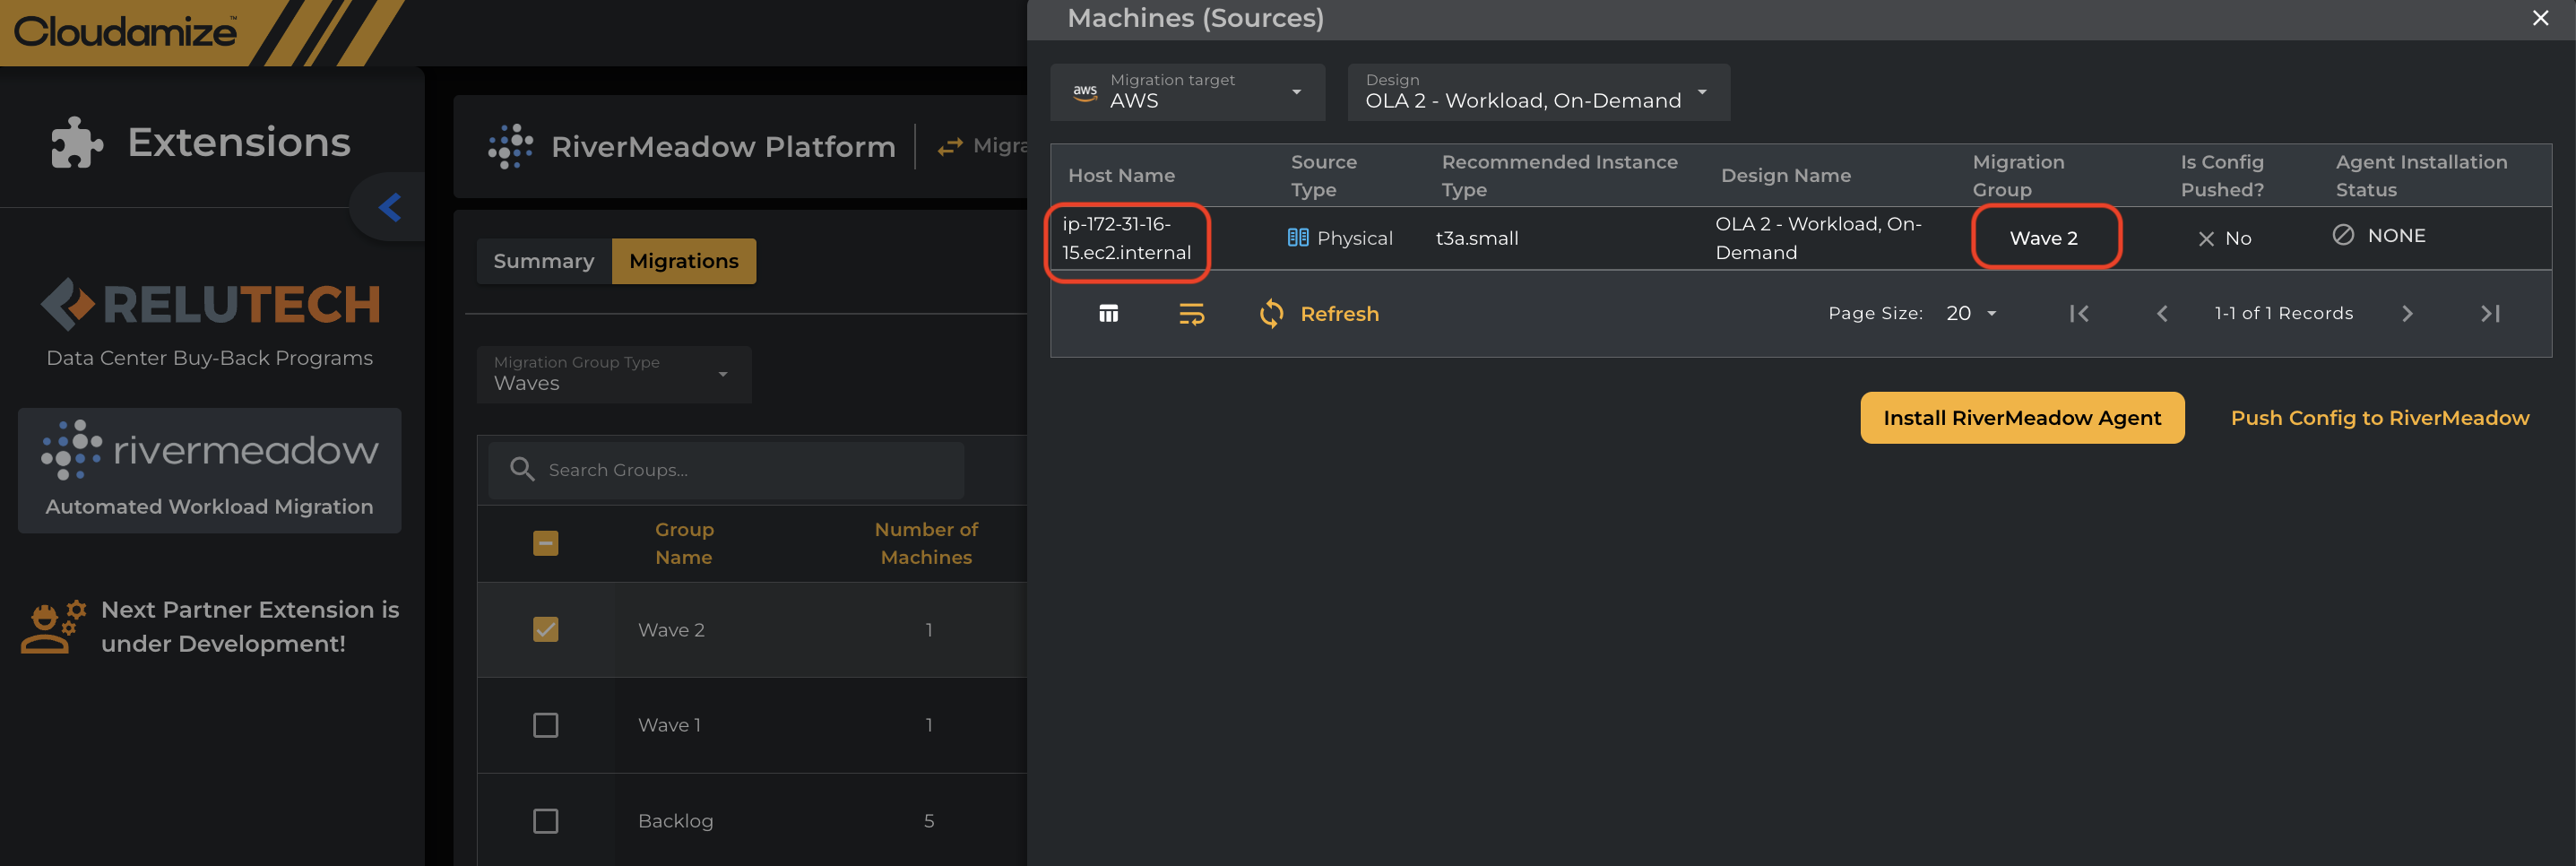
Task: Click the OLA 2 design name cell
Action: pyautogui.click(x=1818, y=238)
